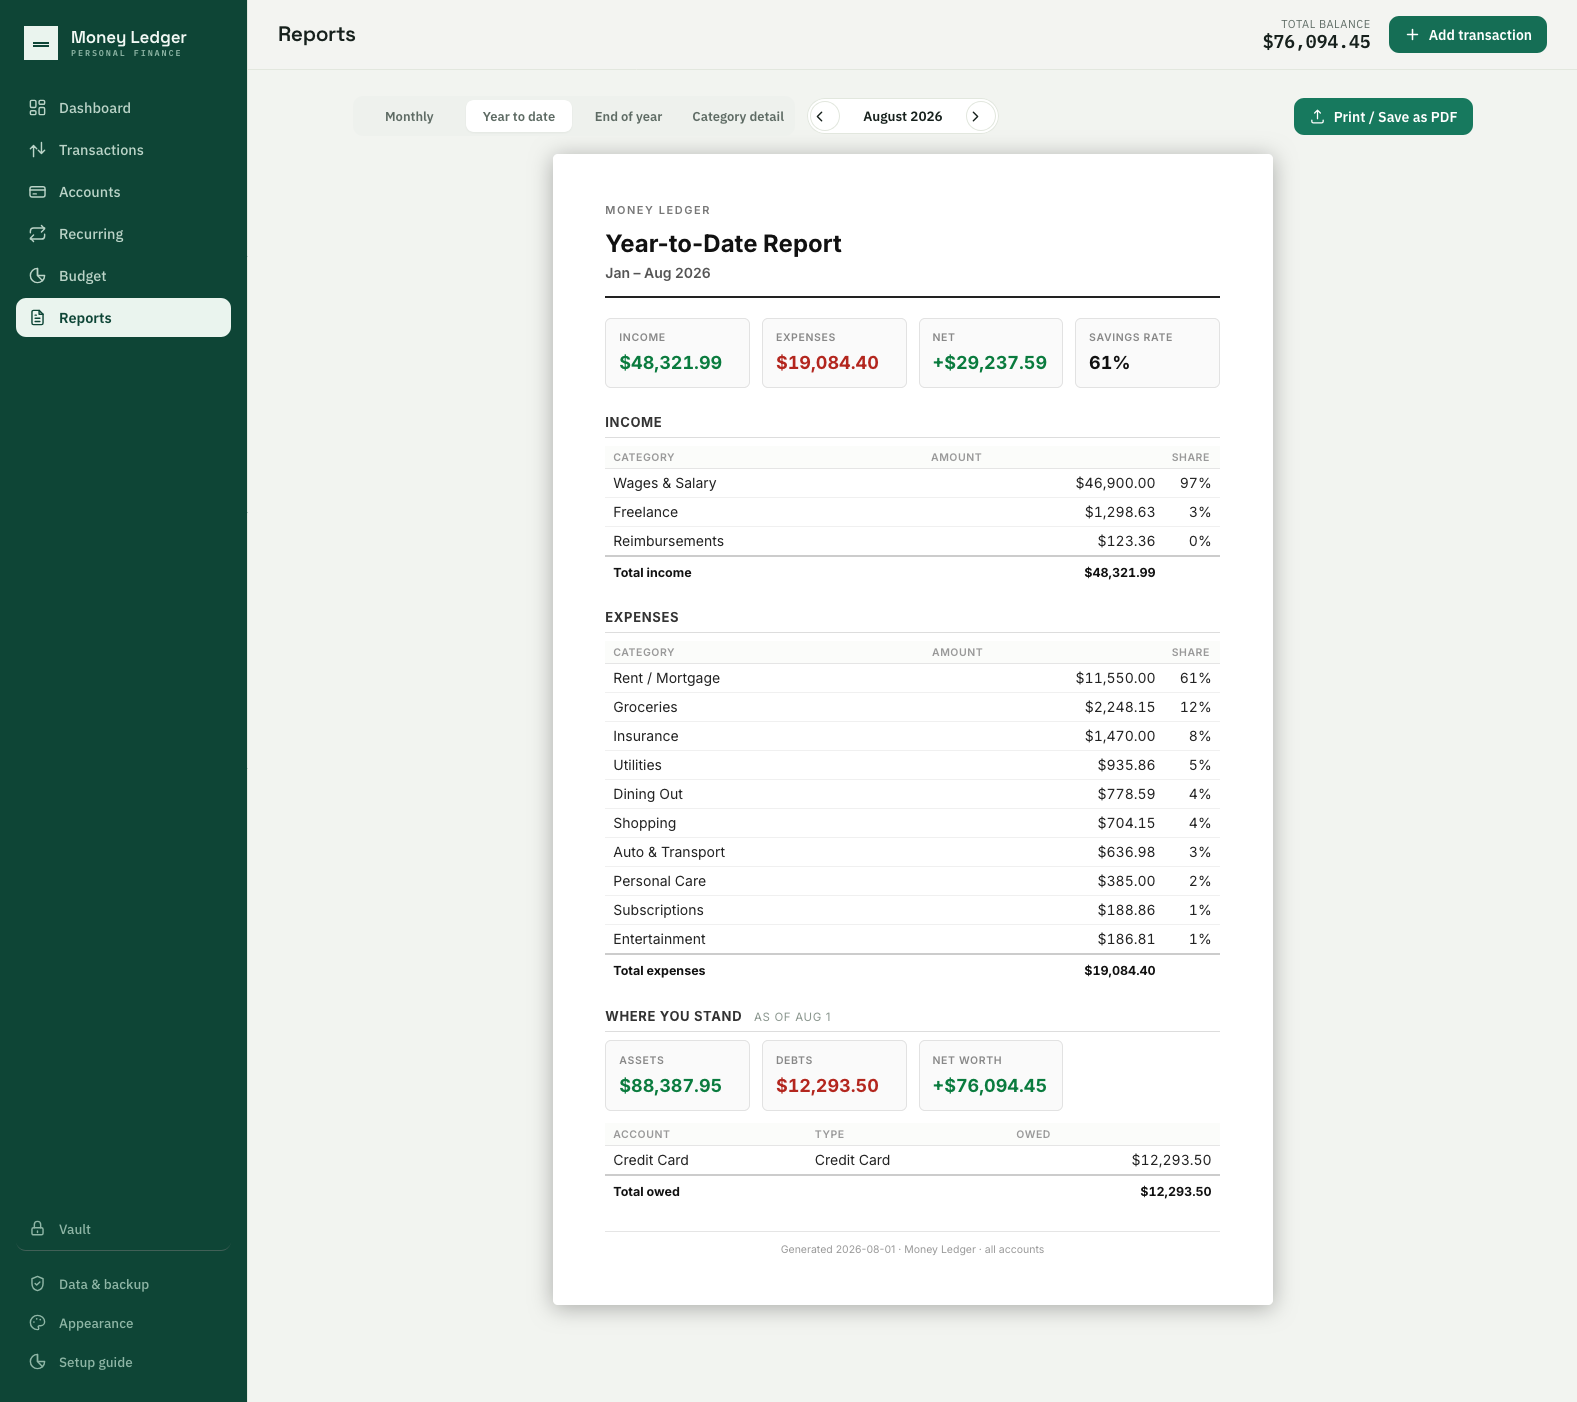
Task: Open Data & backup settings
Action: tap(123, 1284)
